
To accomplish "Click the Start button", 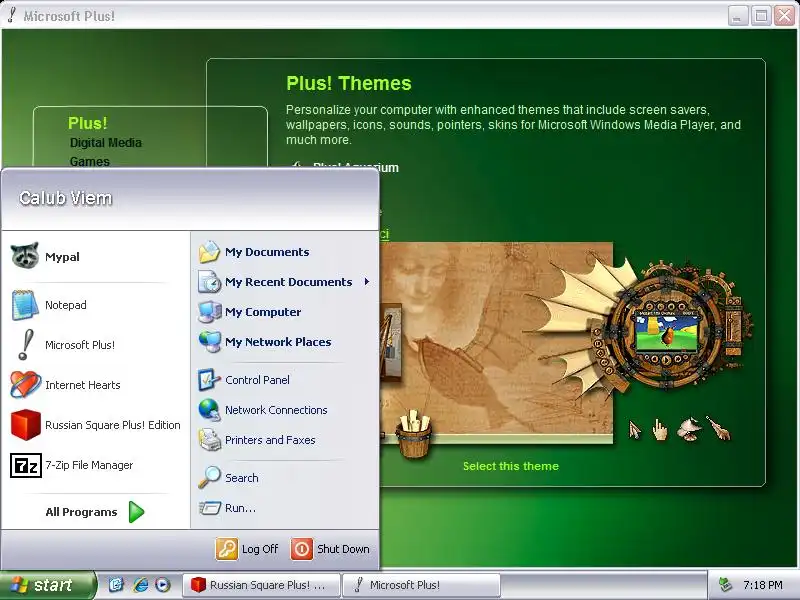I will pyautogui.click(x=47, y=585).
